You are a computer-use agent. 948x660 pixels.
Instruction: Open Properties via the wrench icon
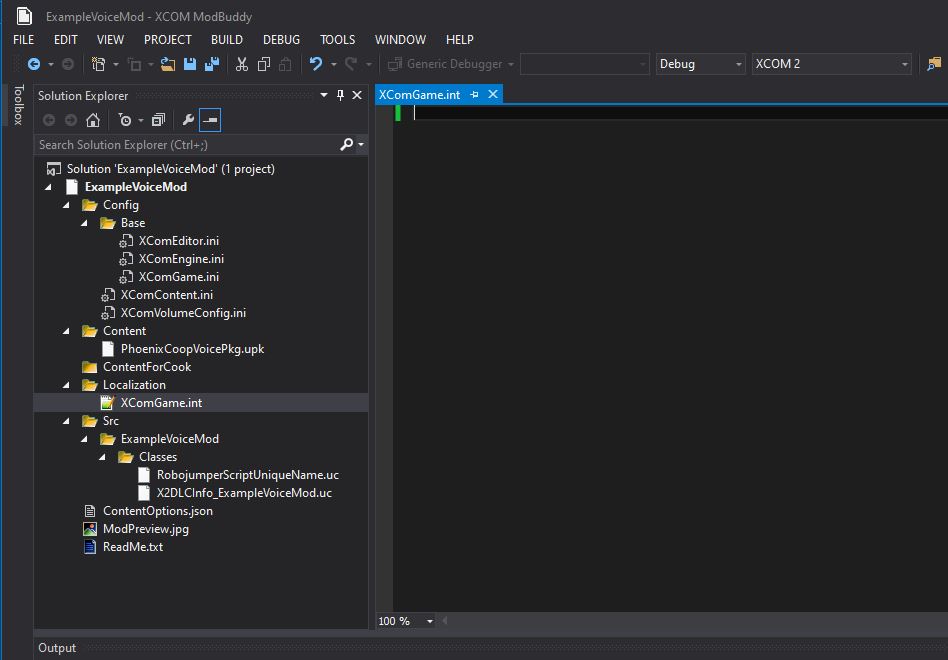coord(187,120)
